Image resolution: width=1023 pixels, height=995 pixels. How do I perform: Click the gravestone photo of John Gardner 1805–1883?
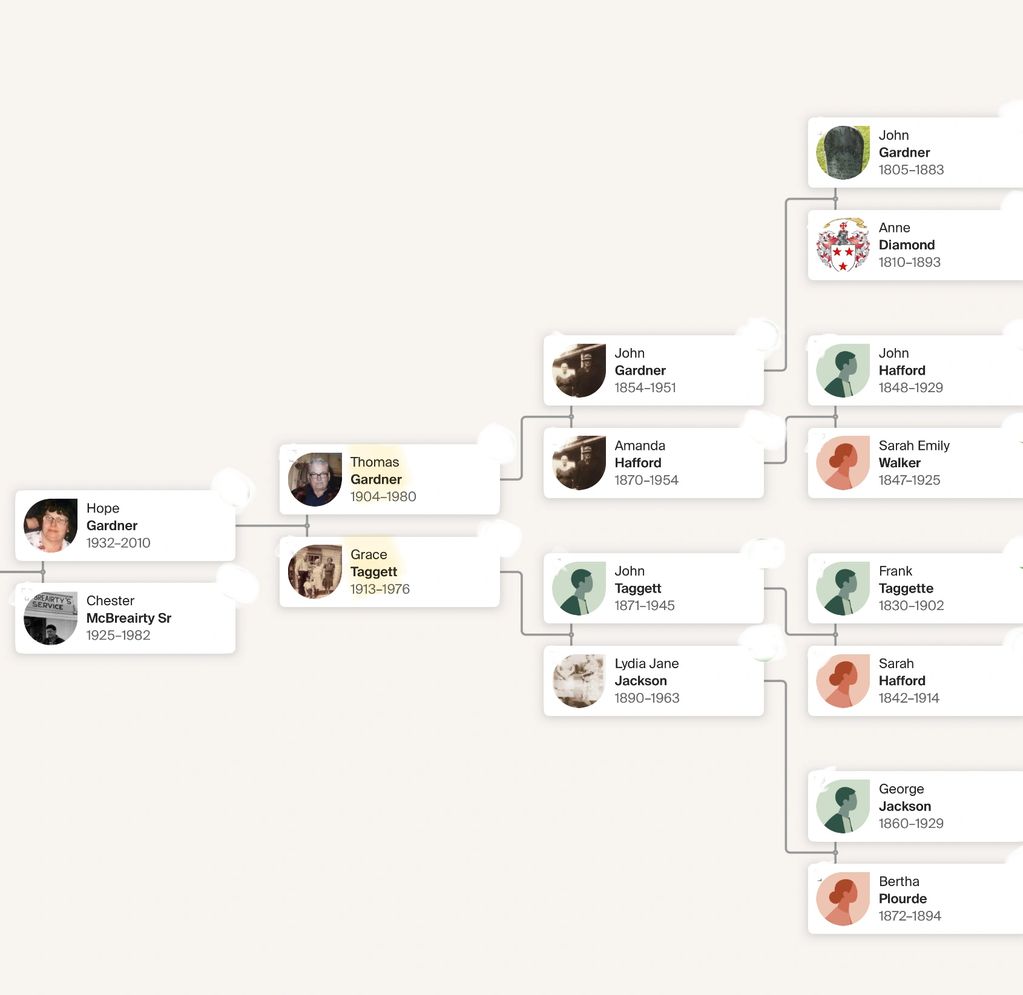click(842, 153)
